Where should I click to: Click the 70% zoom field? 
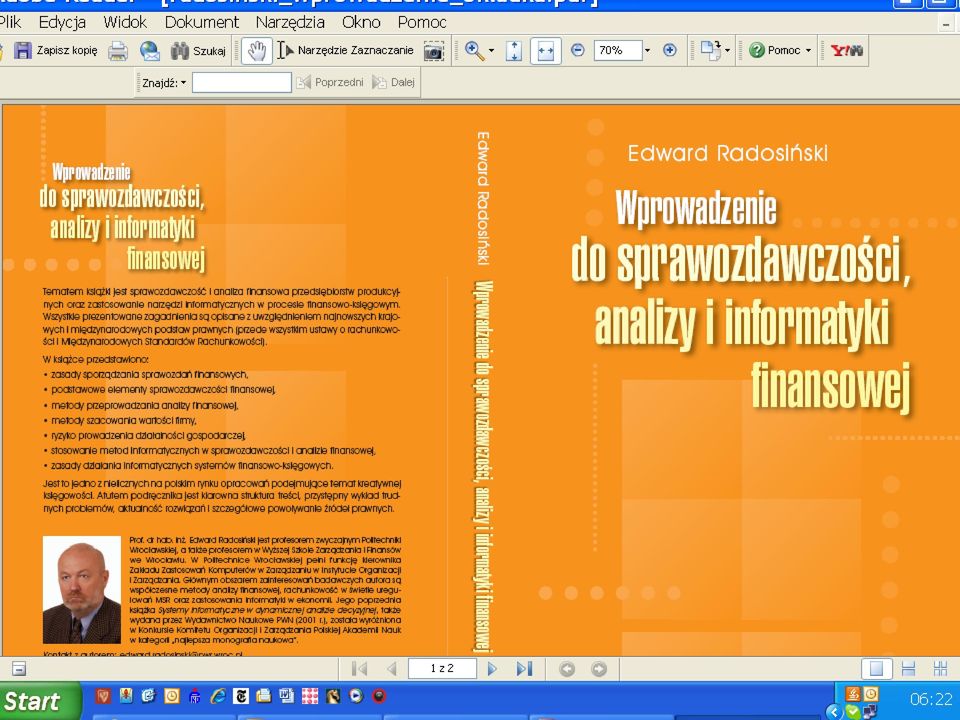pos(618,50)
